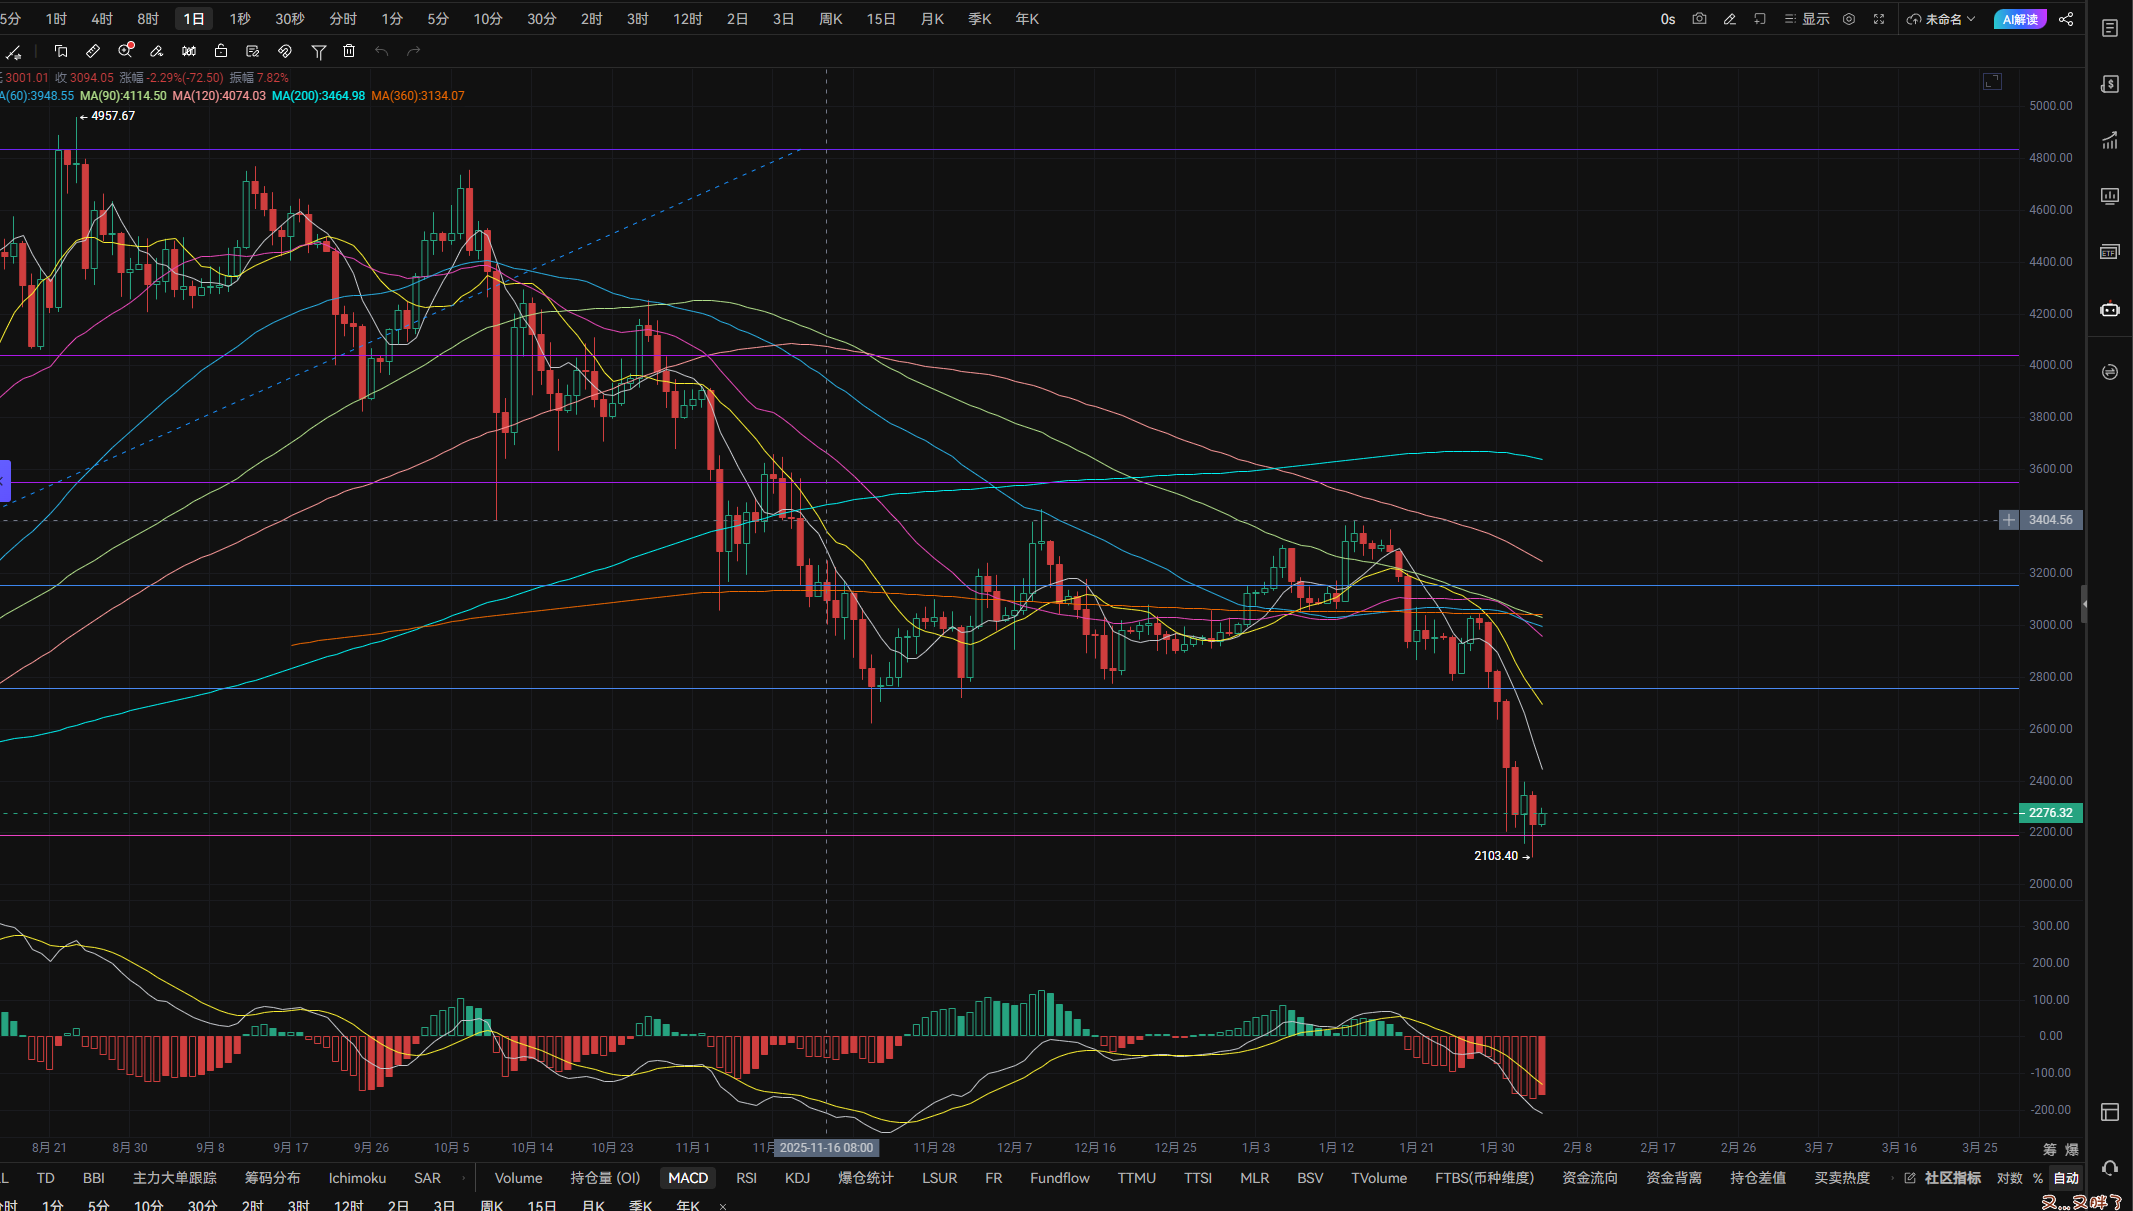This screenshot has width=2133, height=1211.
Task: Select the ruler measurement tool
Action: (93, 51)
